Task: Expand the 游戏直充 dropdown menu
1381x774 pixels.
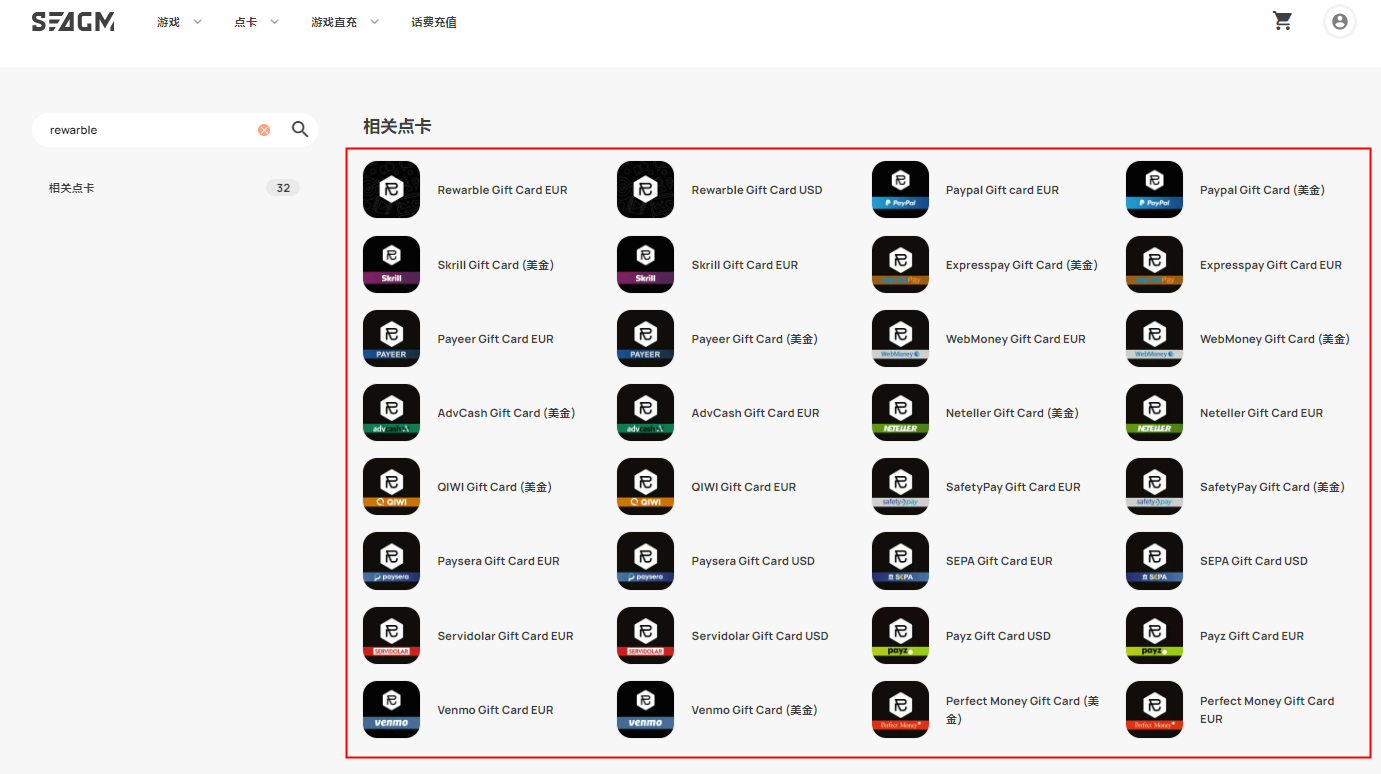Action: [345, 22]
